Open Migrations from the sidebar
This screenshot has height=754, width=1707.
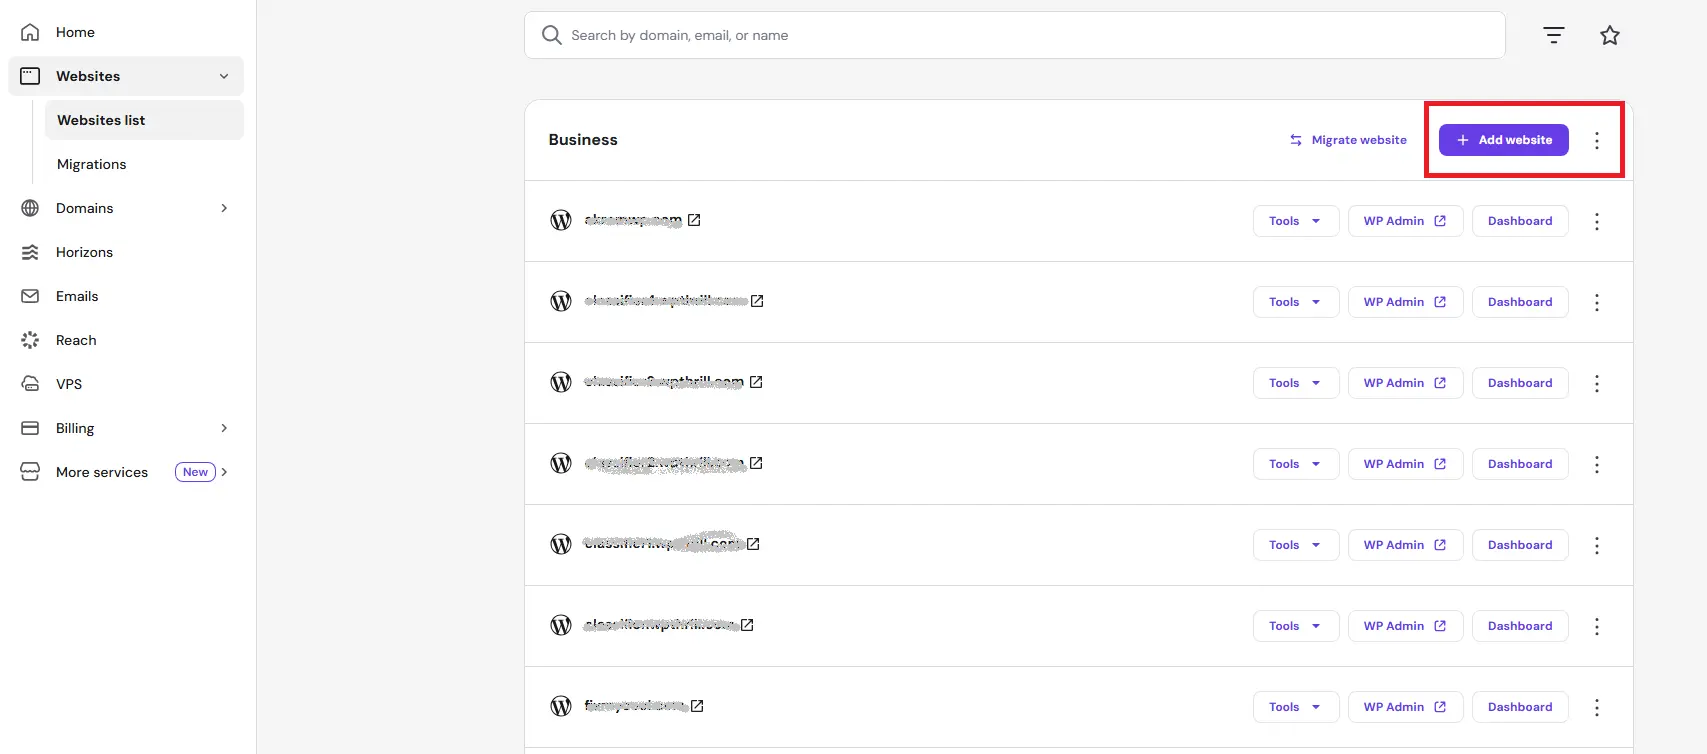point(91,164)
